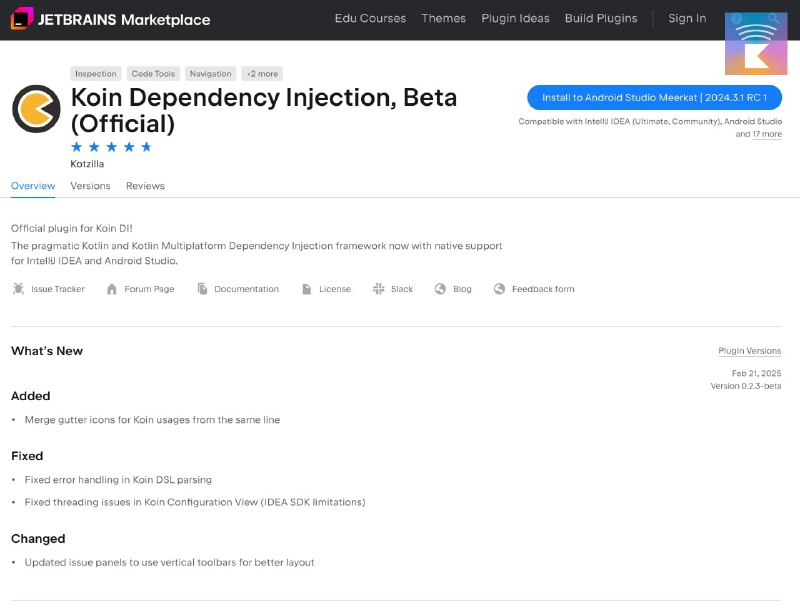Click Install to Android Studio Meerkat button
This screenshot has height=616, width=800.
(654, 97)
